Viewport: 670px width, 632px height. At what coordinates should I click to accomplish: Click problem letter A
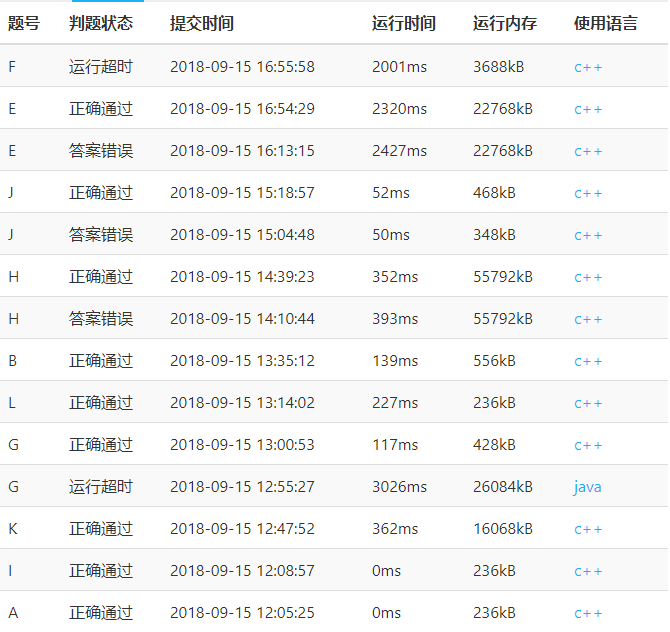click(13, 612)
